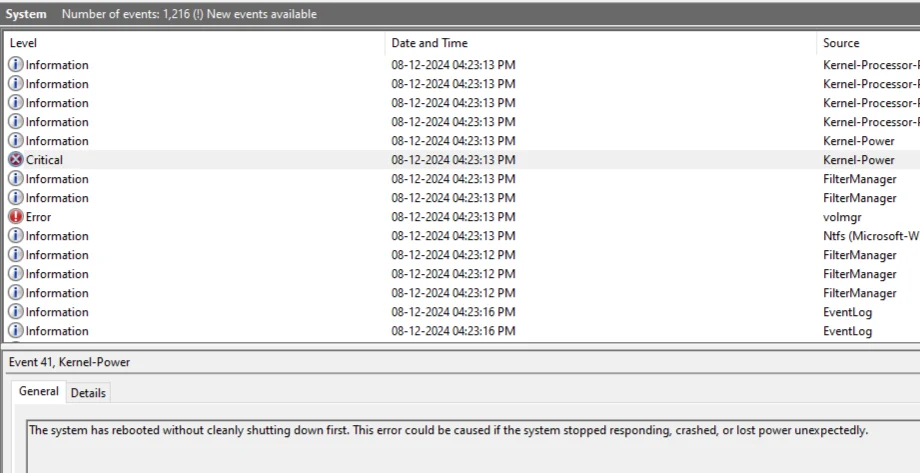Click info icon of first EventLog row
The image size is (920, 473).
point(16,312)
